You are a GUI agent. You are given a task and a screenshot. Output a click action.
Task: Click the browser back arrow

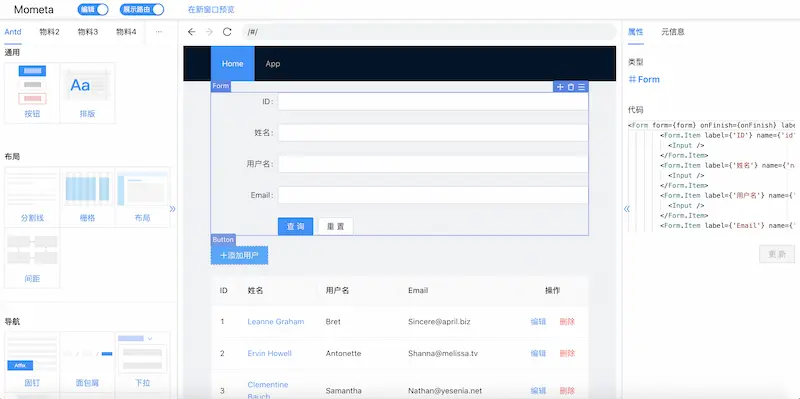(191, 32)
